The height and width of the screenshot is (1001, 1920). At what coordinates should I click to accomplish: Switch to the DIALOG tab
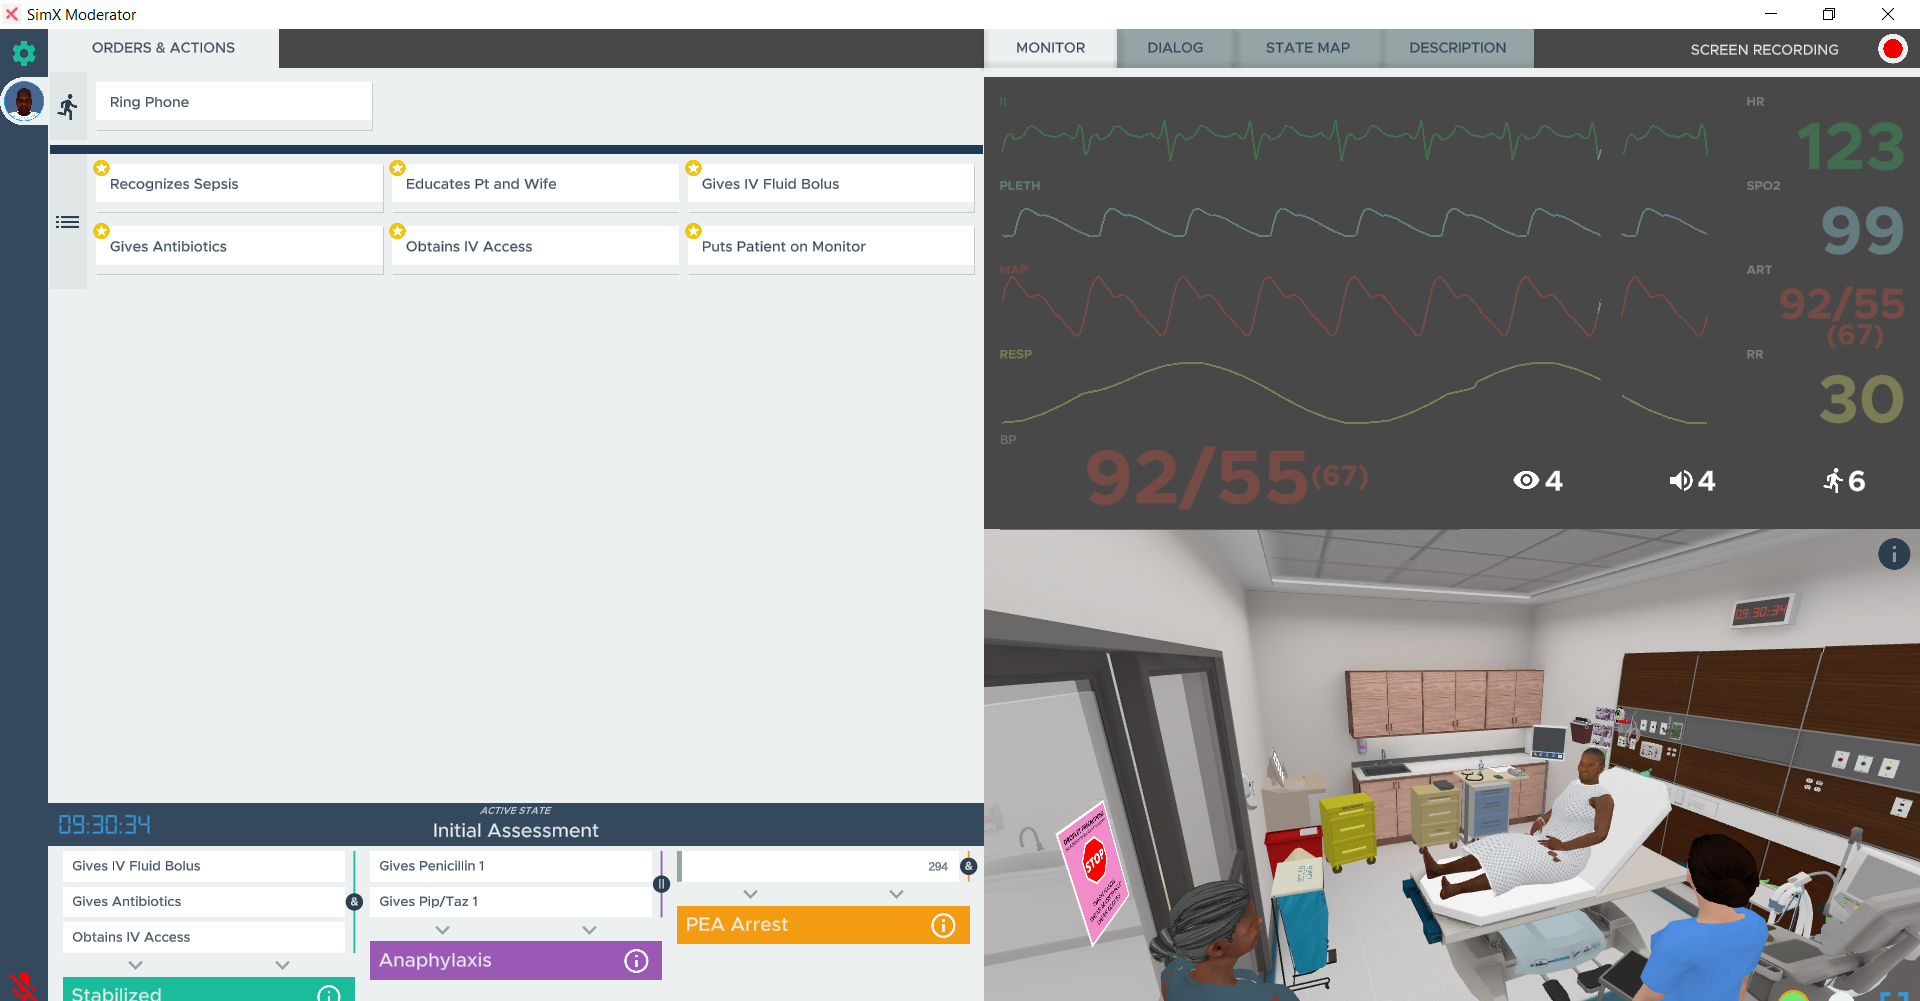(x=1175, y=48)
